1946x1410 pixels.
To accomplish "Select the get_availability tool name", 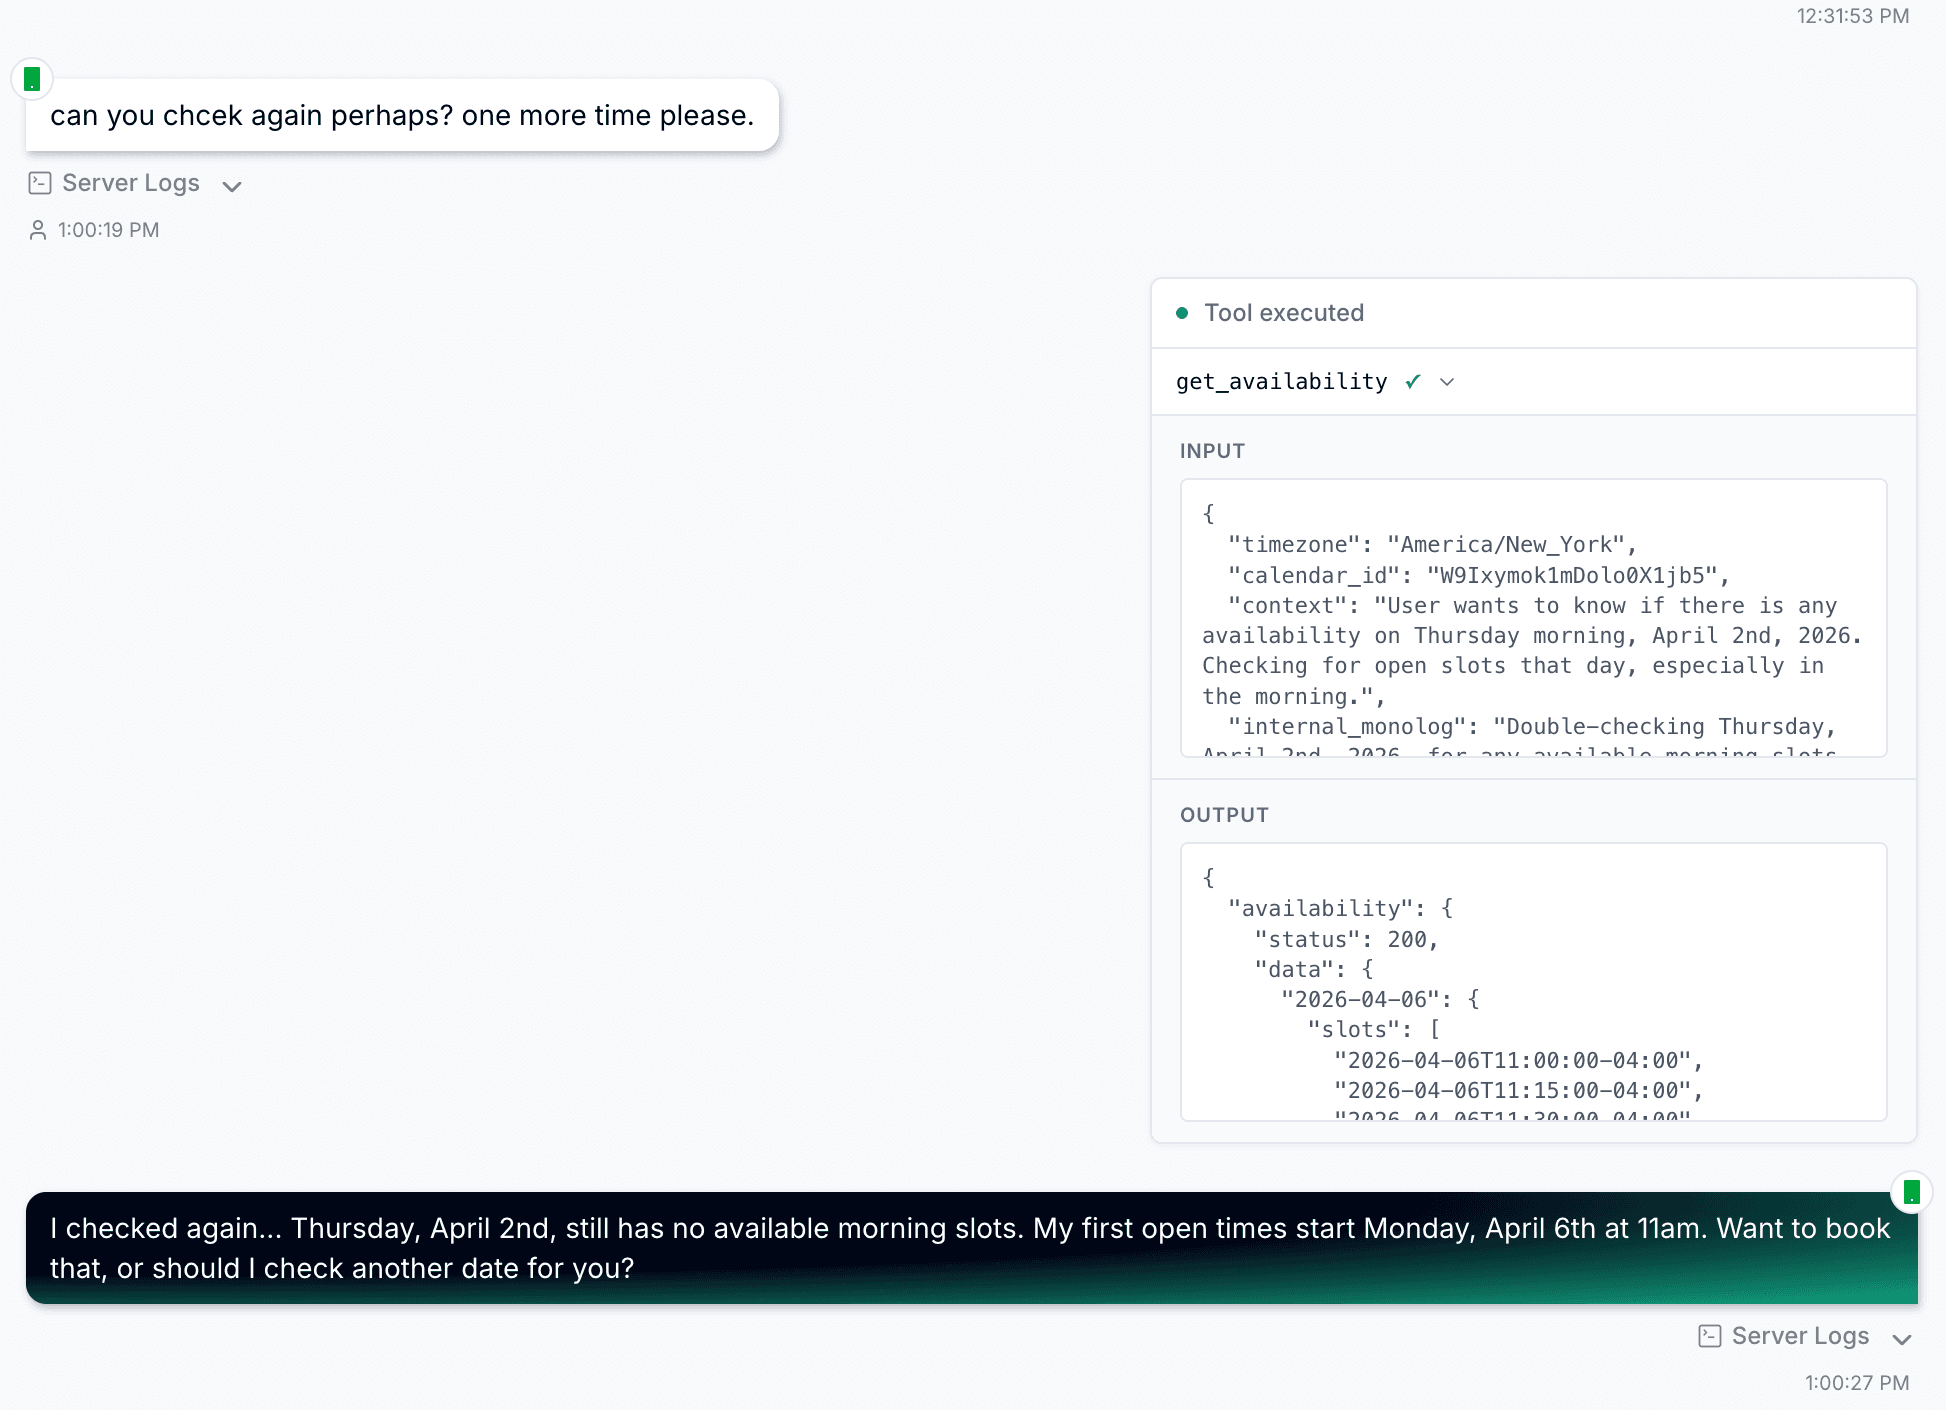I will click(x=1281, y=381).
